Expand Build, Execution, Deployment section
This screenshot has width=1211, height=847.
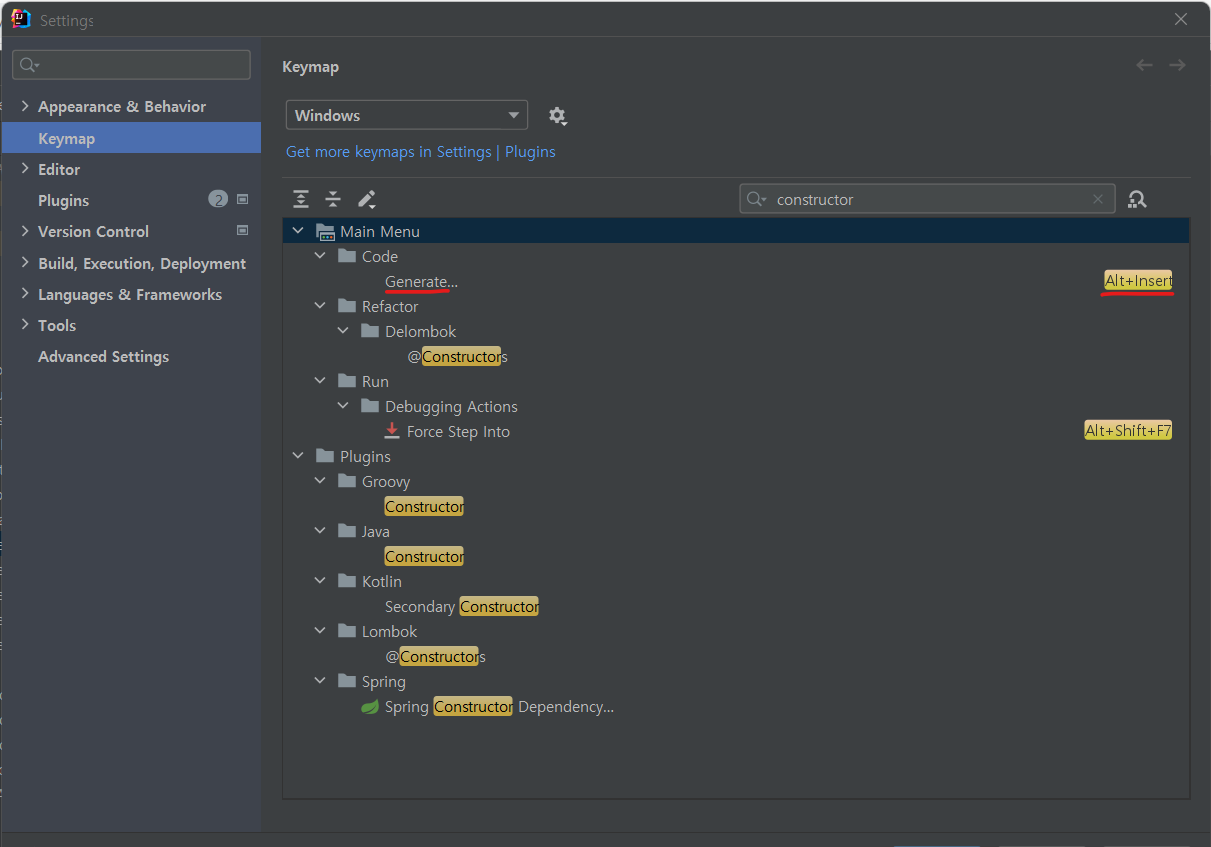coord(25,263)
